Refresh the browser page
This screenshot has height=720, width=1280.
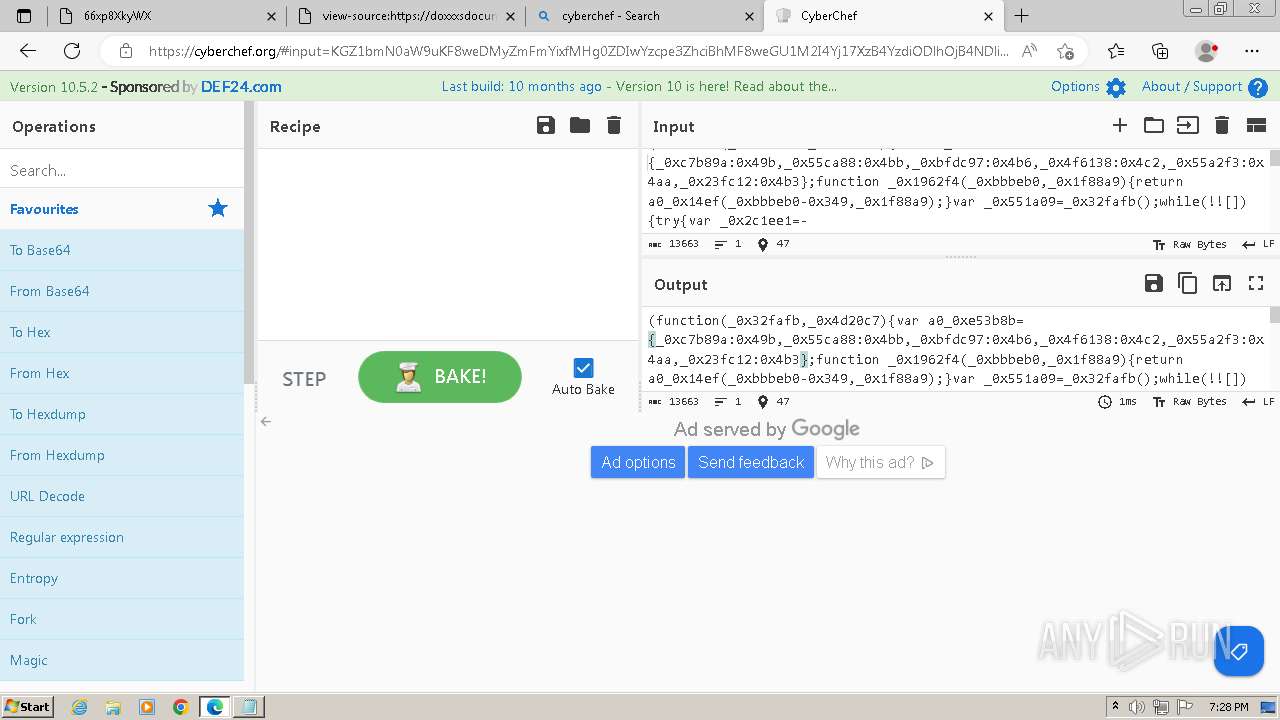pos(72,51)
